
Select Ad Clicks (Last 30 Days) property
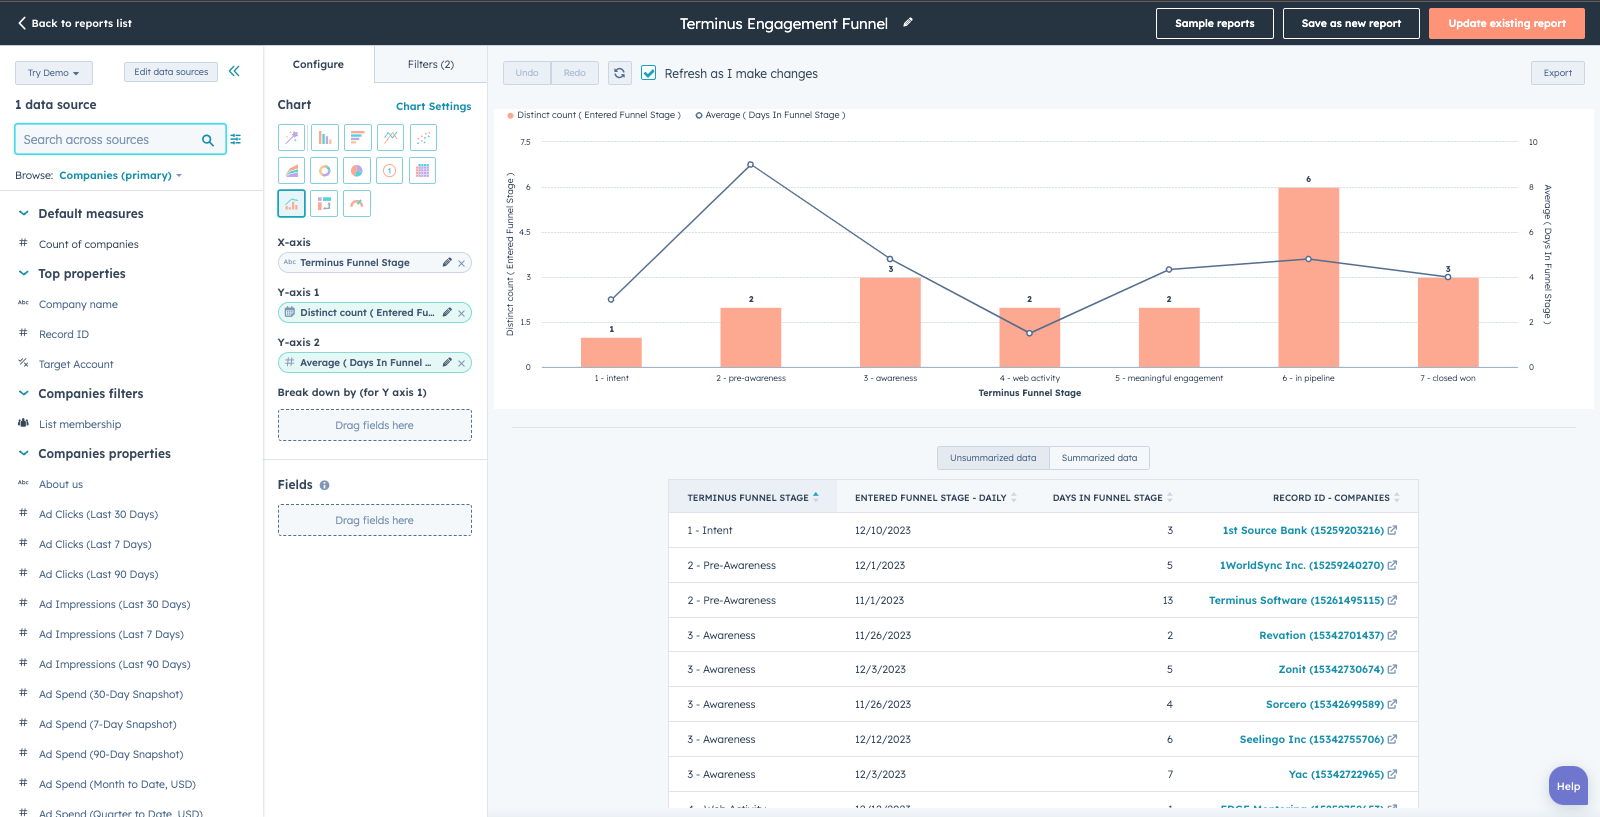[98, 514]
